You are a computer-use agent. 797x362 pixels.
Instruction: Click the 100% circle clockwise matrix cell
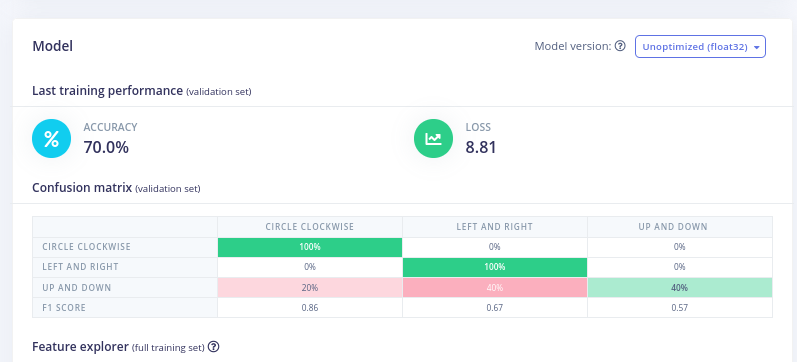(x=310, y=247)
